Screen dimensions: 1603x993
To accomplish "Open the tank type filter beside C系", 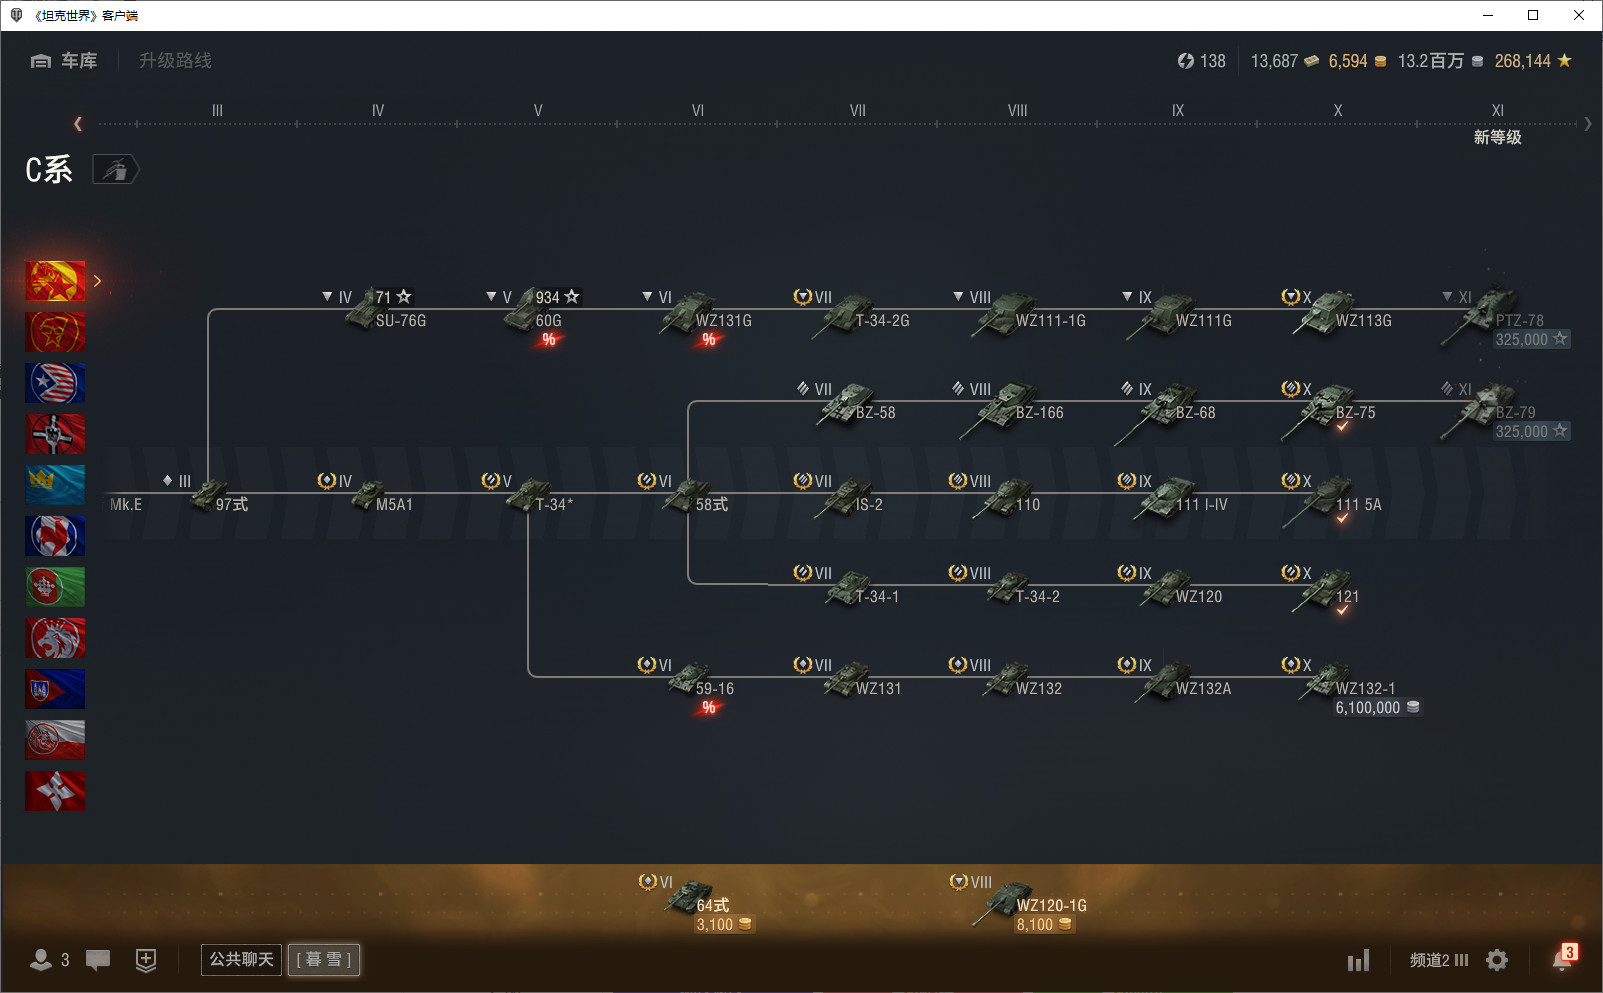I will tap(116, 170).
